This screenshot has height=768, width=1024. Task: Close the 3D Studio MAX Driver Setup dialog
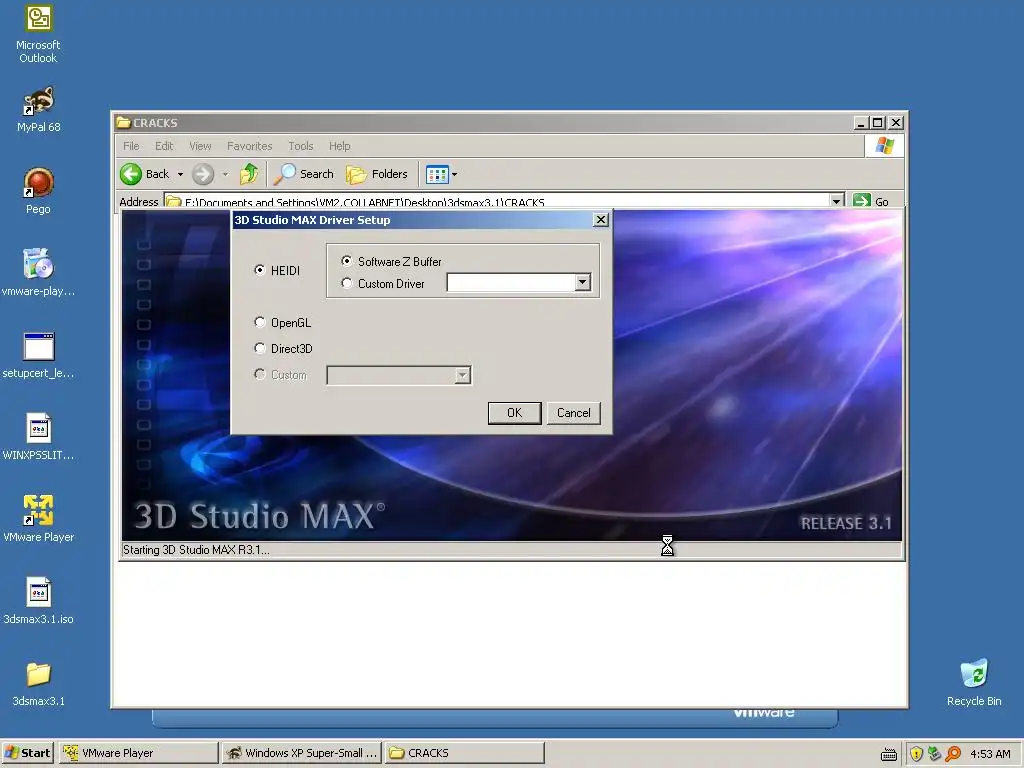pyautogui.click(x=601, y=219)
